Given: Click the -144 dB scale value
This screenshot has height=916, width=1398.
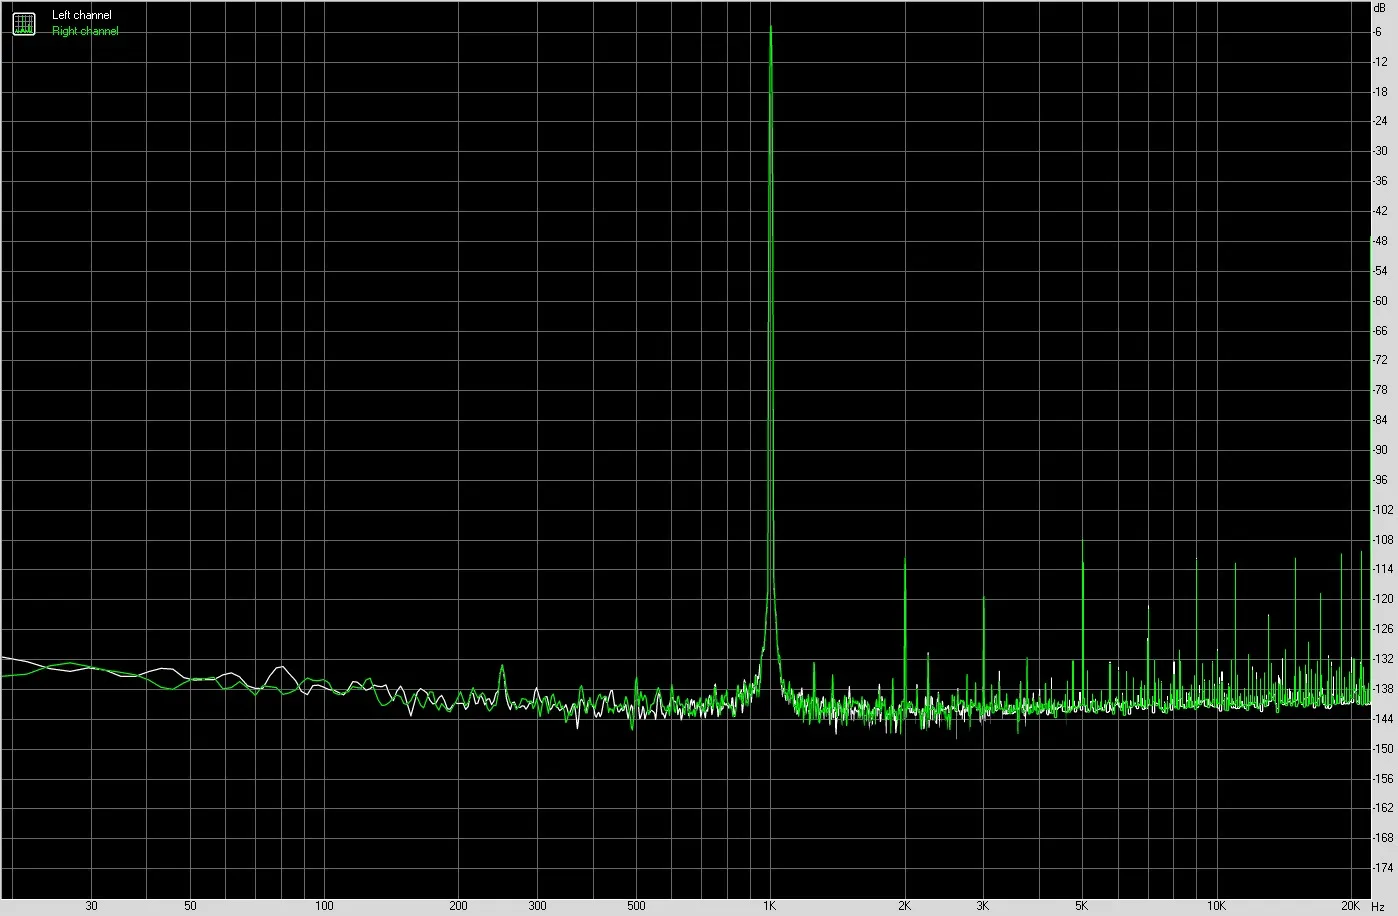Looking at the screenshot, I should [x=1383, y=719].
